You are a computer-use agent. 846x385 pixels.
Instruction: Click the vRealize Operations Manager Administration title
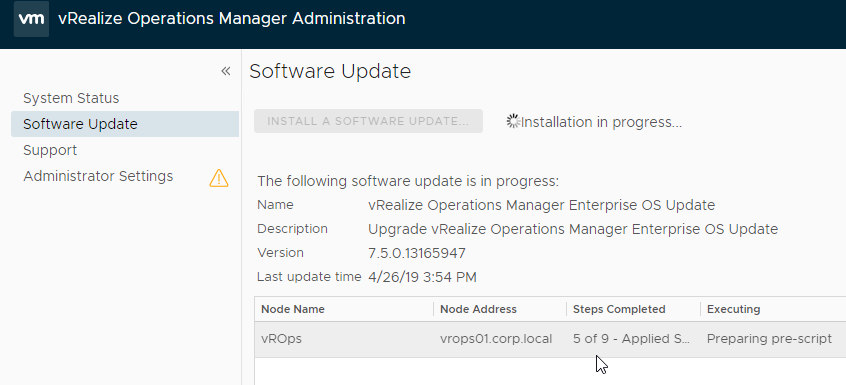(231, 18)
